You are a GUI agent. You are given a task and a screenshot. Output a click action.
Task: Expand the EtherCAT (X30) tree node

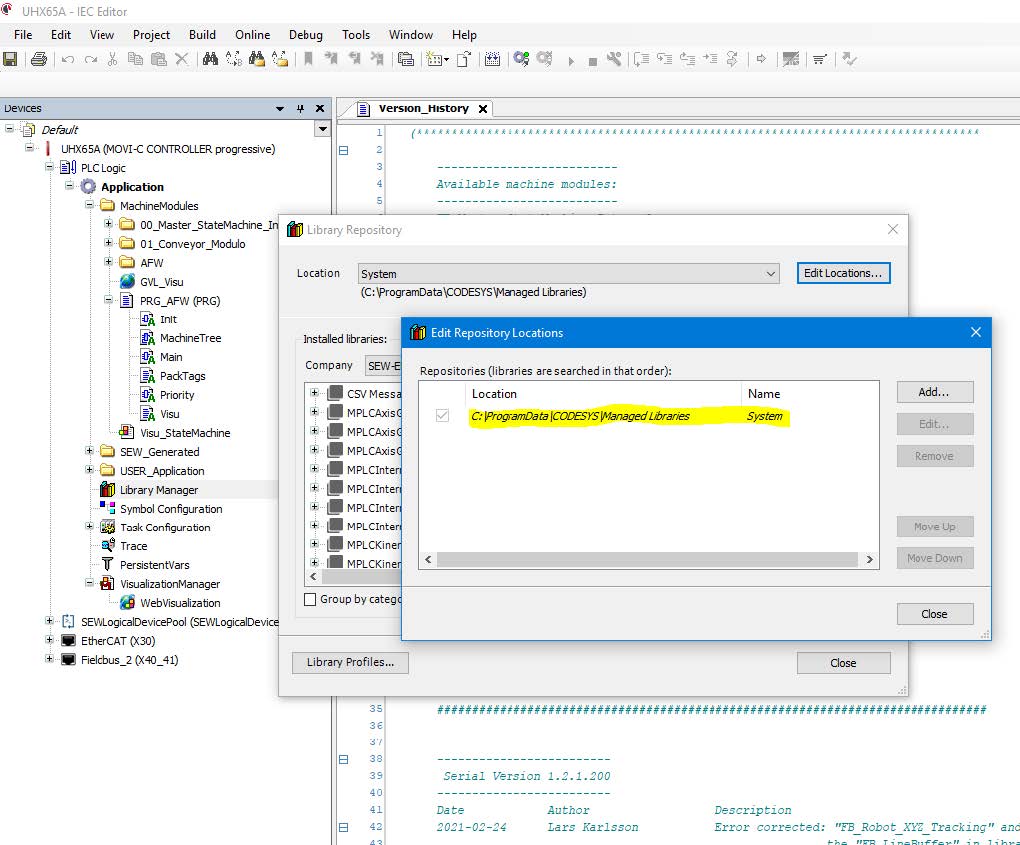pyautogui.click(x=50, y=641)
